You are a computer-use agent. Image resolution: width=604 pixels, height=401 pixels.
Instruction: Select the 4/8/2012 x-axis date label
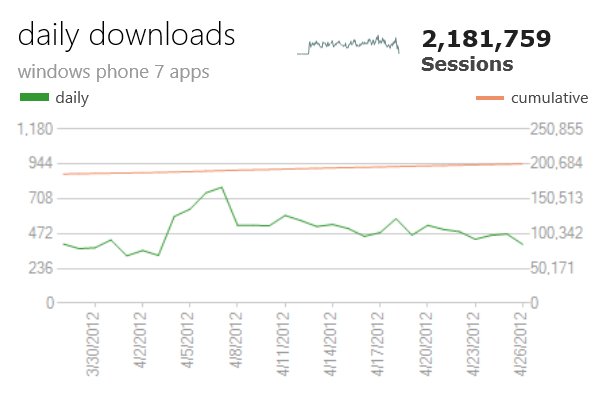coord(235,344)
